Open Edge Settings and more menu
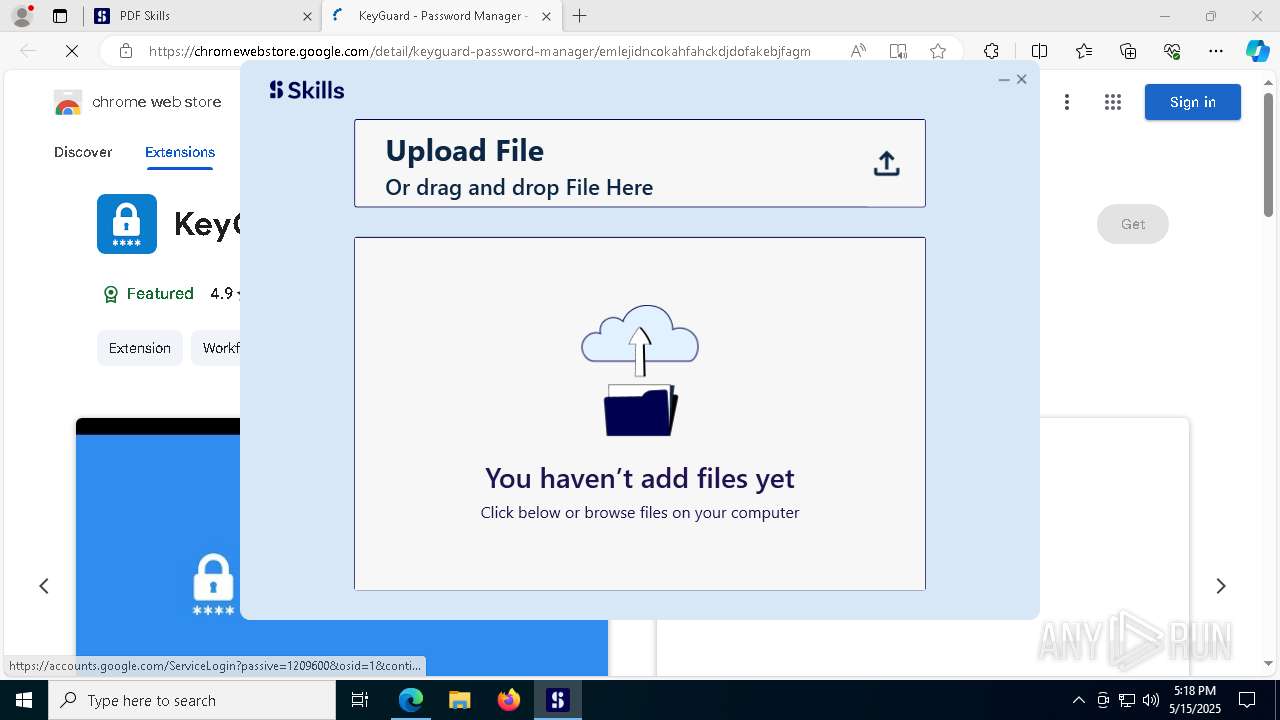The width and height of the screenshot is (1280, 720). tap(1216, 51)
